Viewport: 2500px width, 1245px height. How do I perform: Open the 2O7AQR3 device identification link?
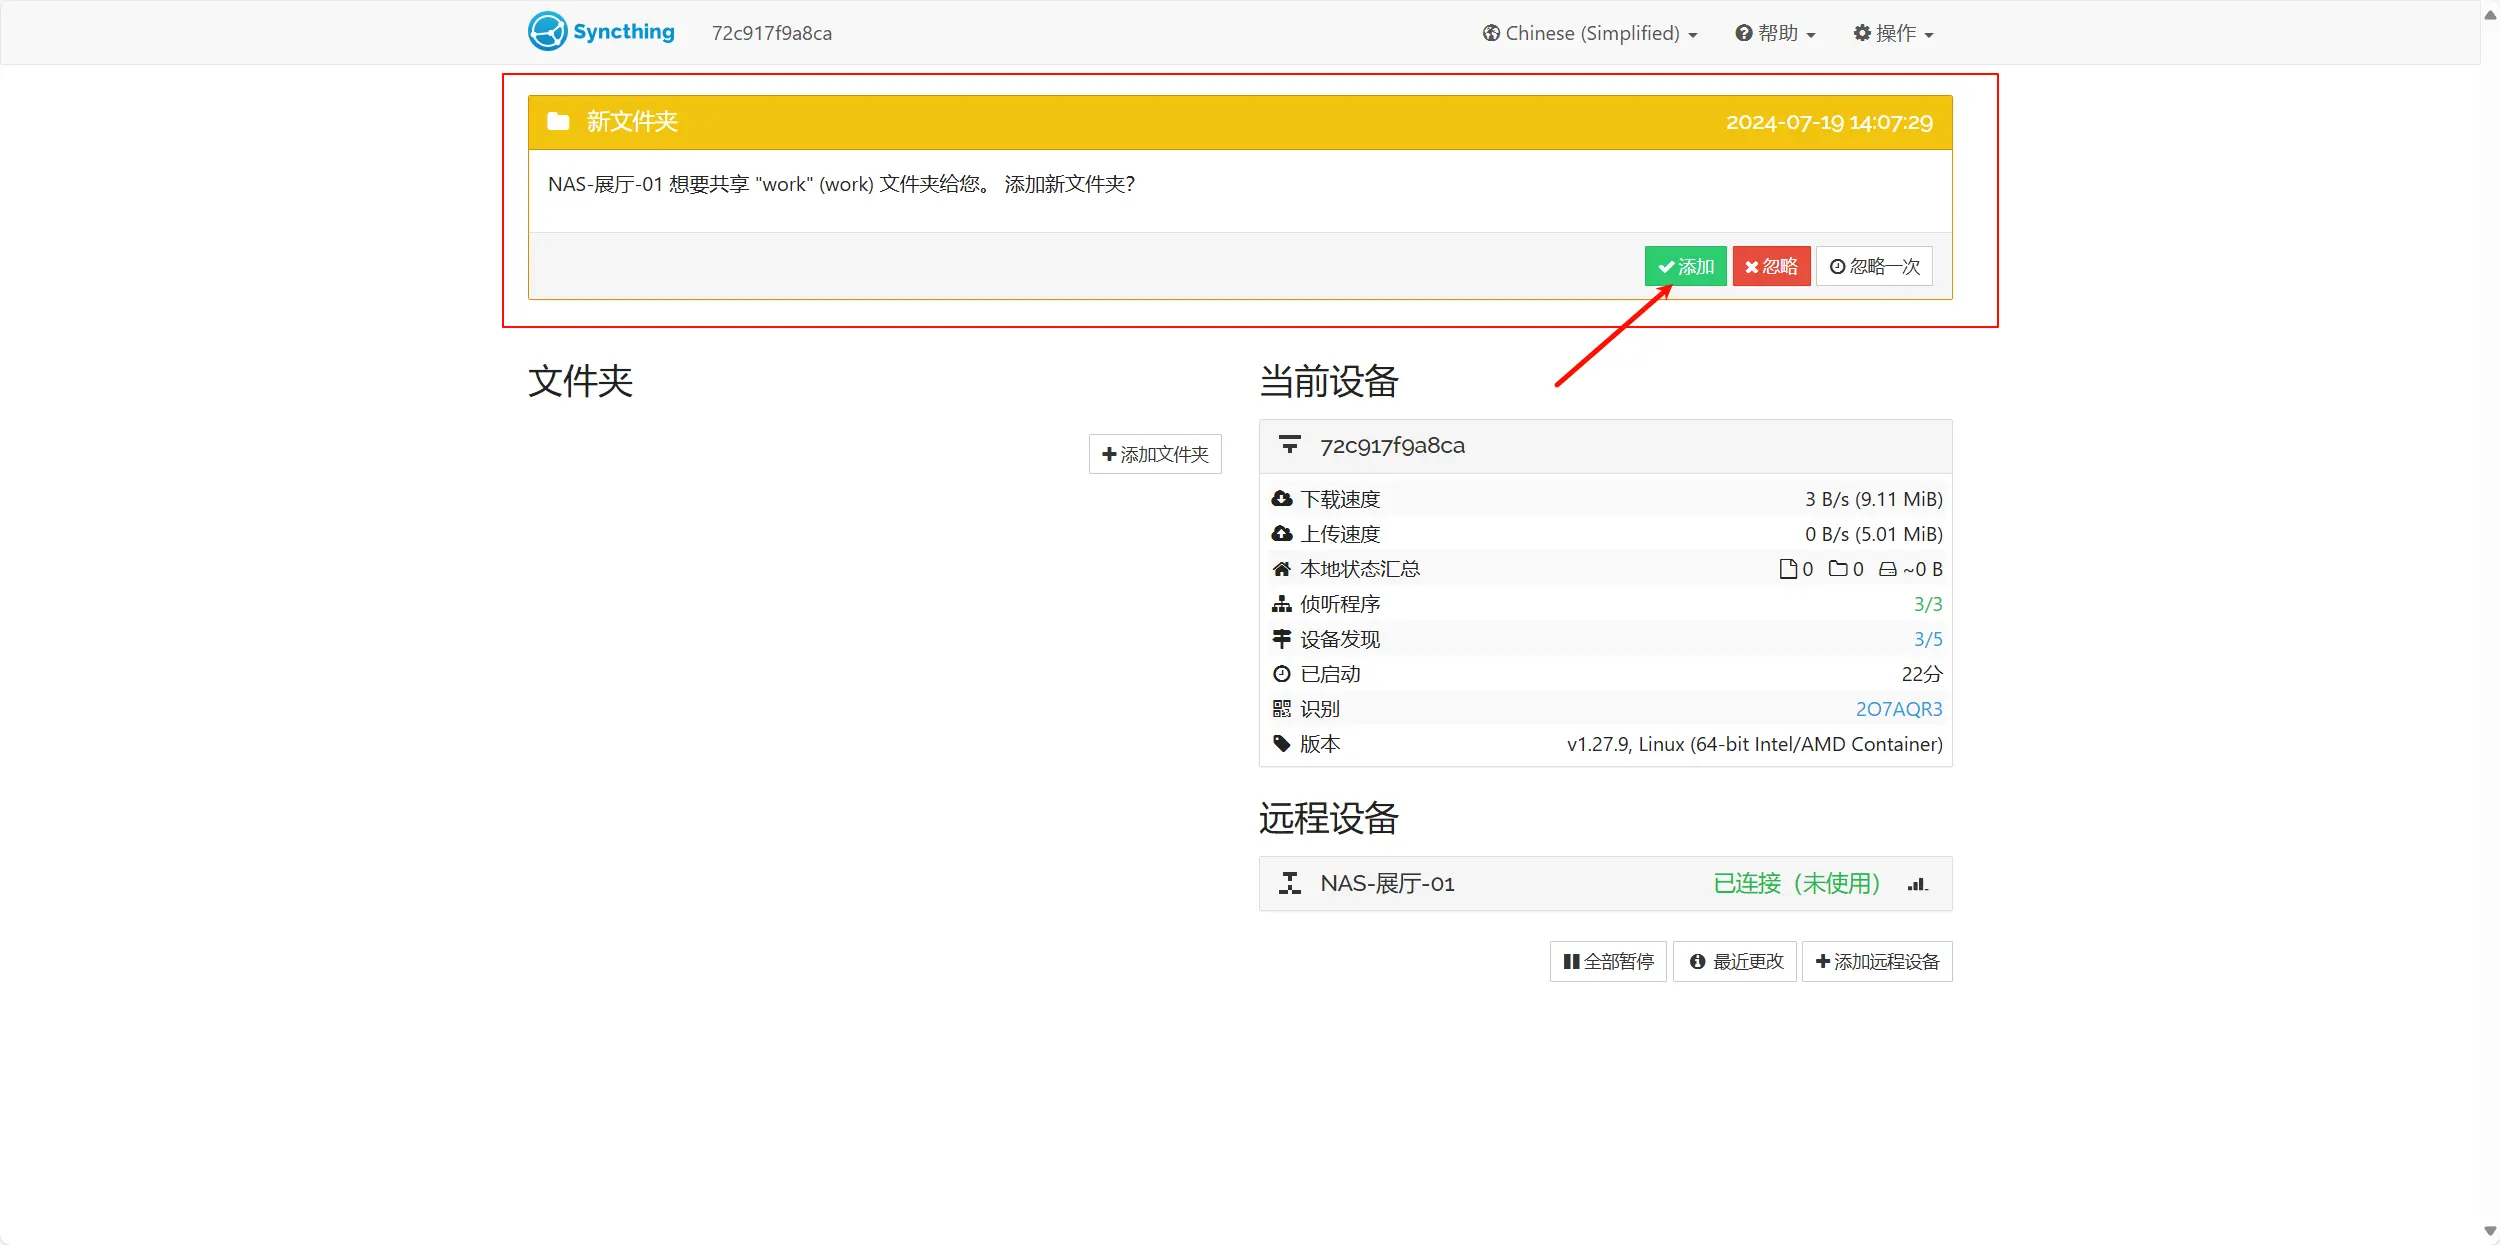tap(1898, 708)
